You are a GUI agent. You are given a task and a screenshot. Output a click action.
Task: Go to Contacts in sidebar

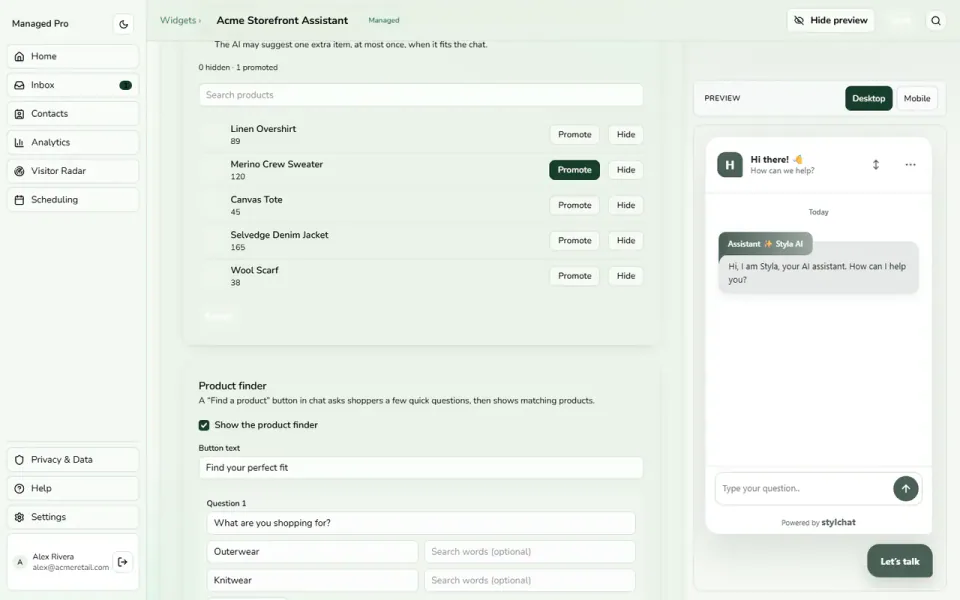[x=73, y=114]
